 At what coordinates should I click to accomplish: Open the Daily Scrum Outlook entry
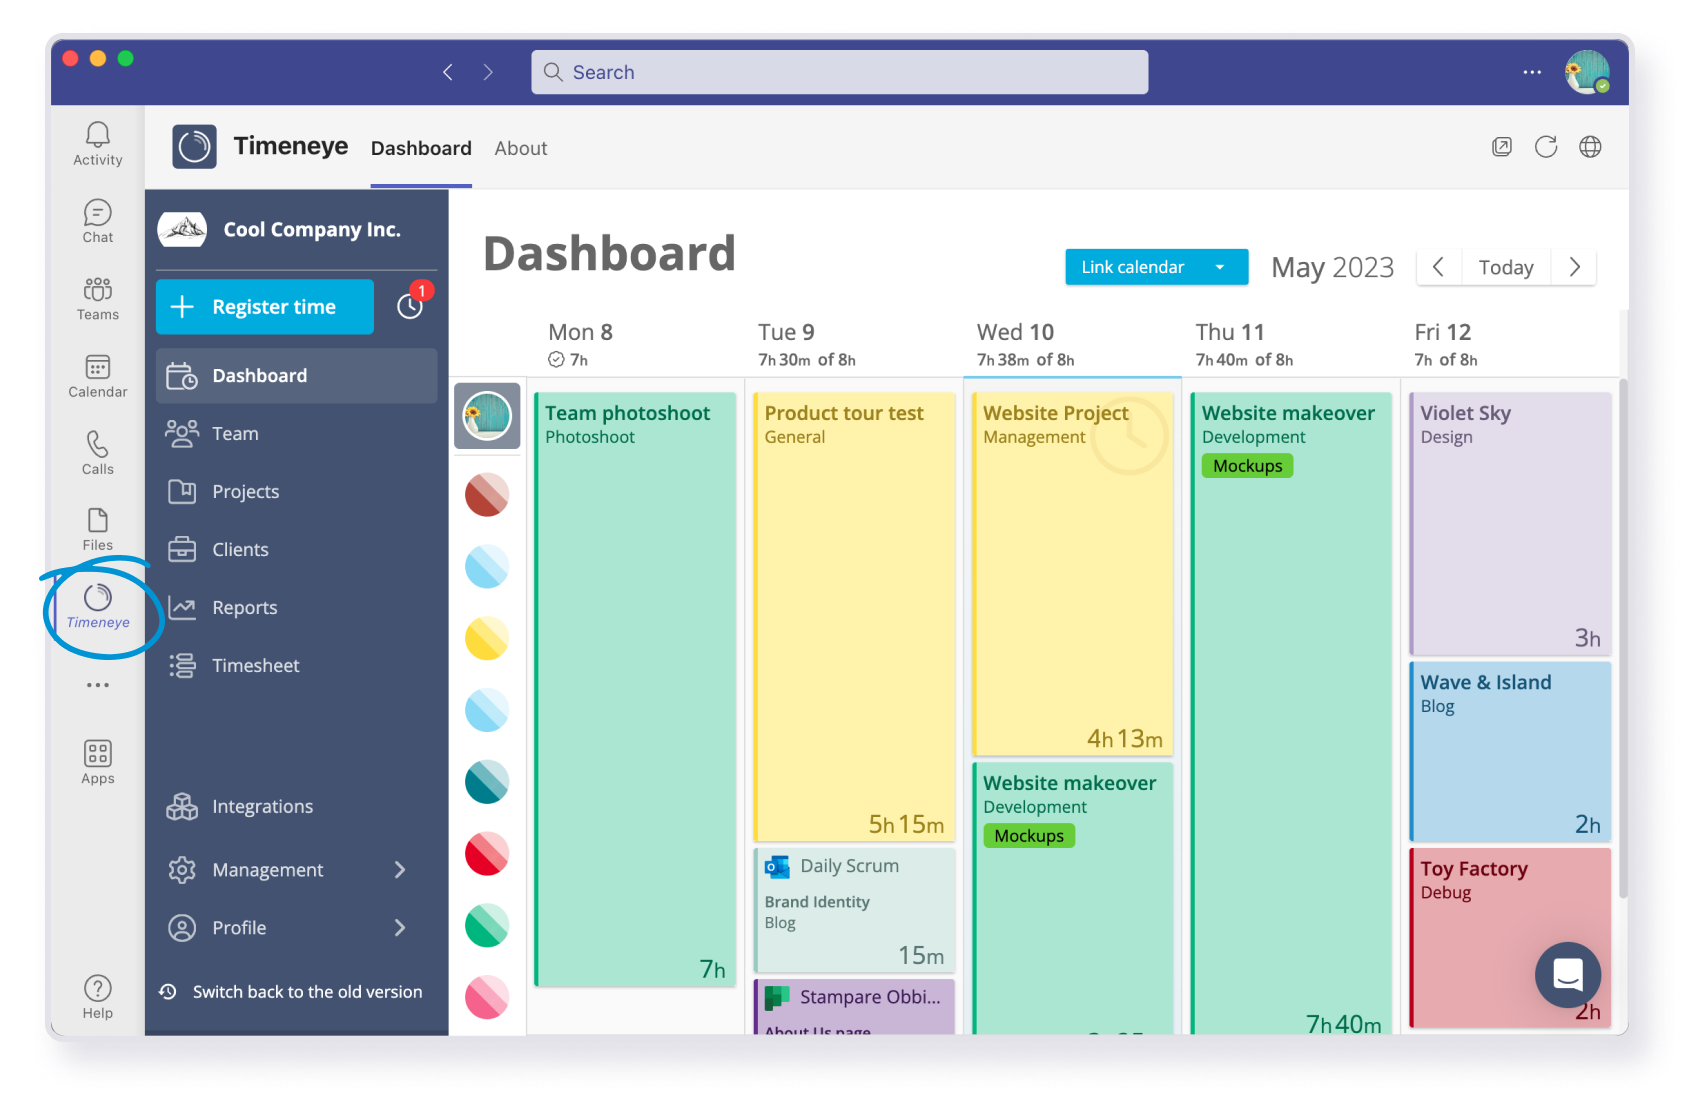click(x=854, y=909)
